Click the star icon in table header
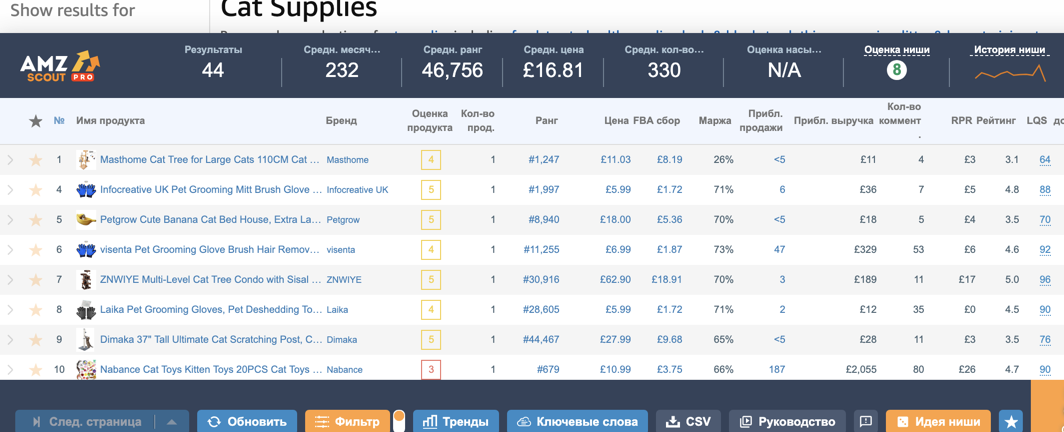The image size is (1064, 432). pyautogui.click(x=35, y=121)
